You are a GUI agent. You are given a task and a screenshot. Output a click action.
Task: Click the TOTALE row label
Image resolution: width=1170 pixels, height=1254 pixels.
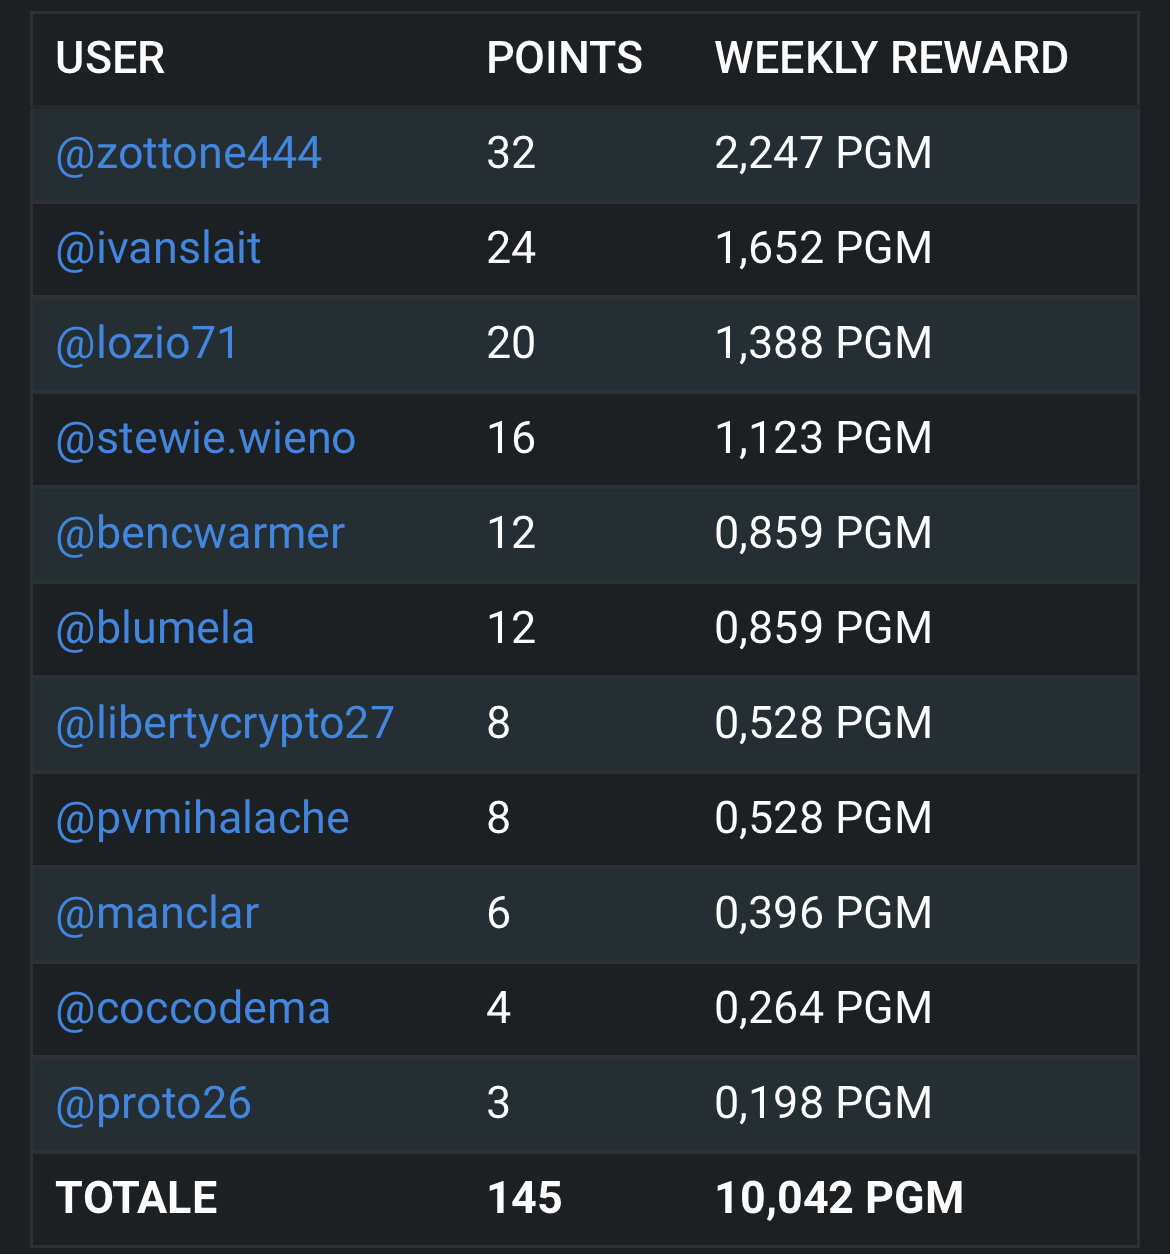click(136, 1198)
